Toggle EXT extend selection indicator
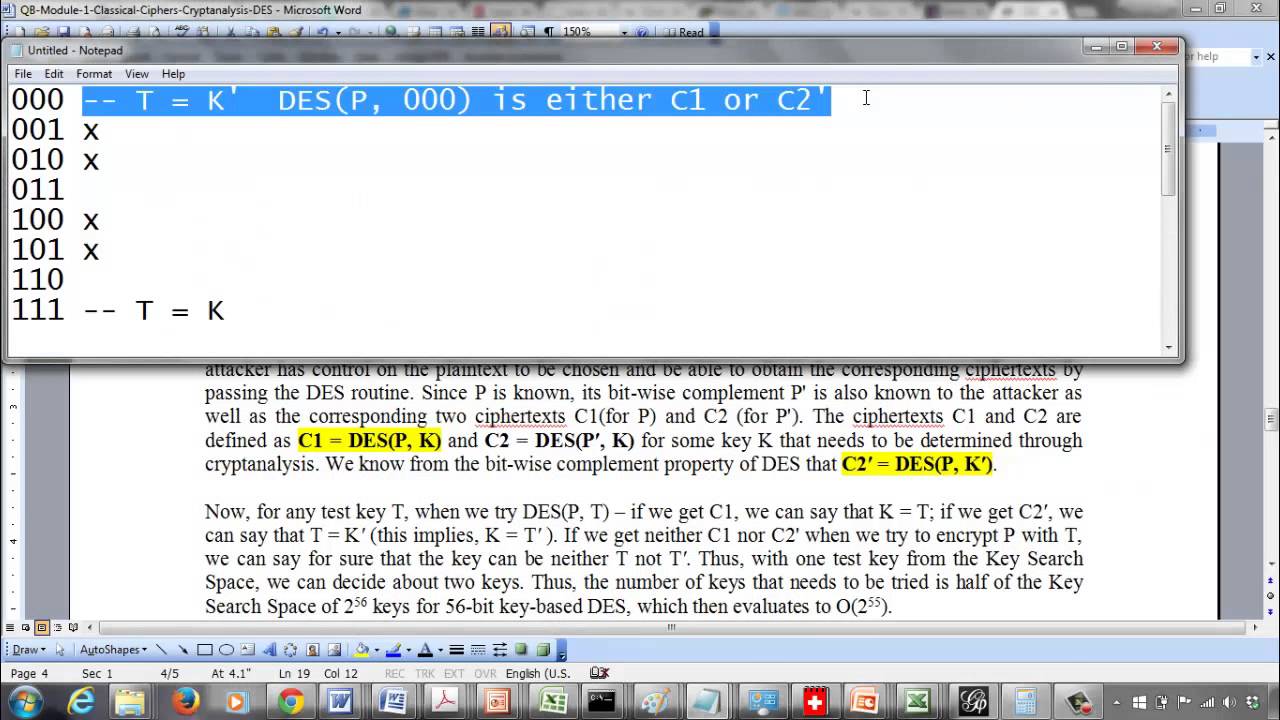Viewport: 1280px width, 720px height. 454,674
